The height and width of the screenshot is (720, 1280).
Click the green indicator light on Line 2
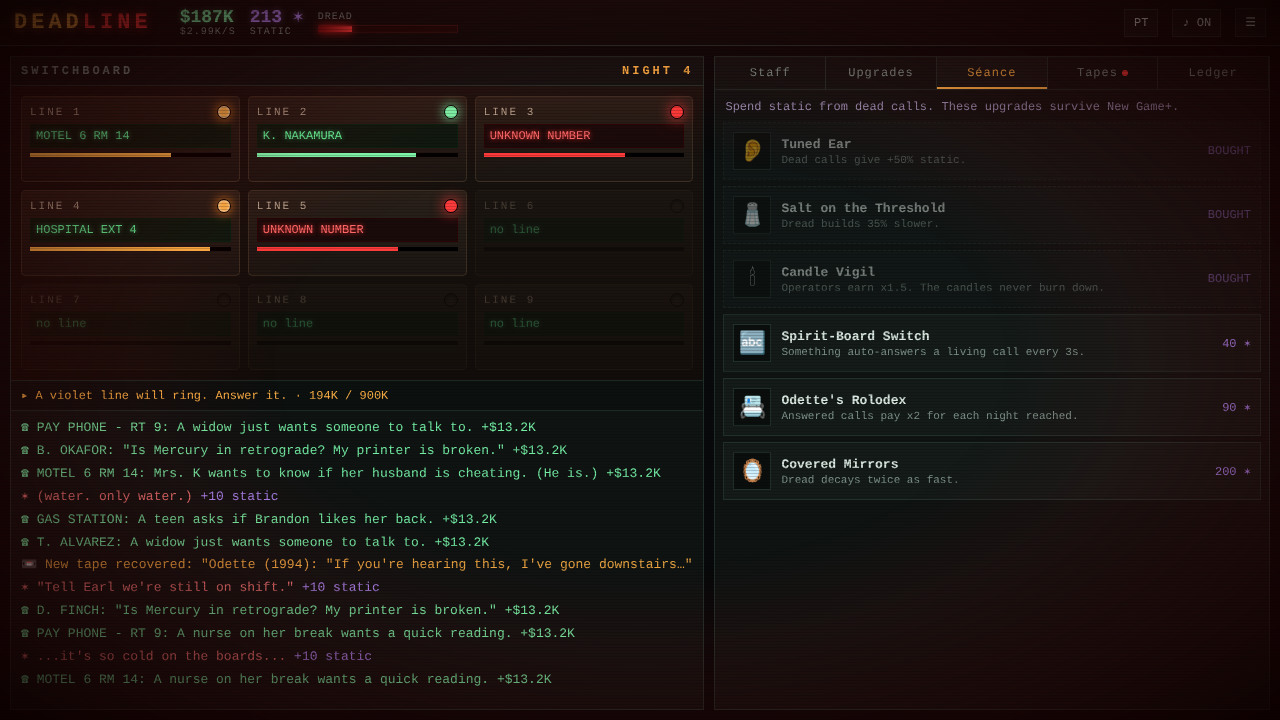click(451, 112)
